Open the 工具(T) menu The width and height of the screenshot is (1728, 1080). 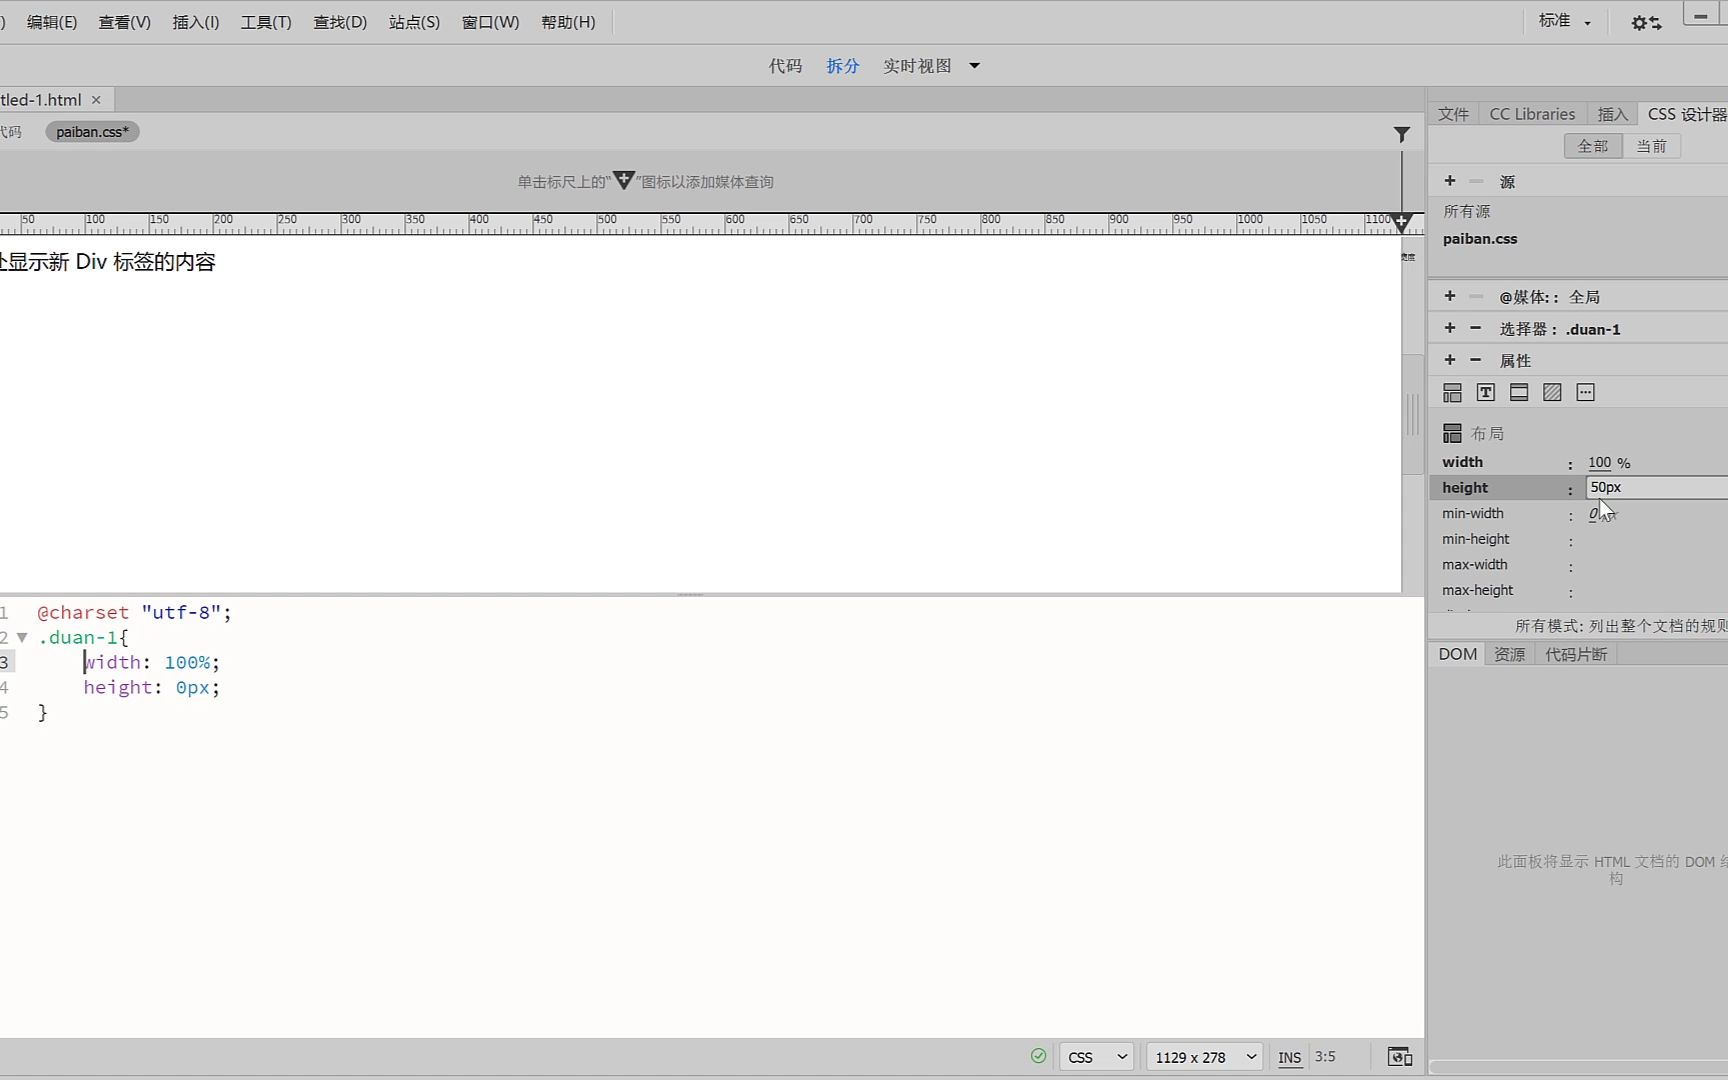click(266, 22)
